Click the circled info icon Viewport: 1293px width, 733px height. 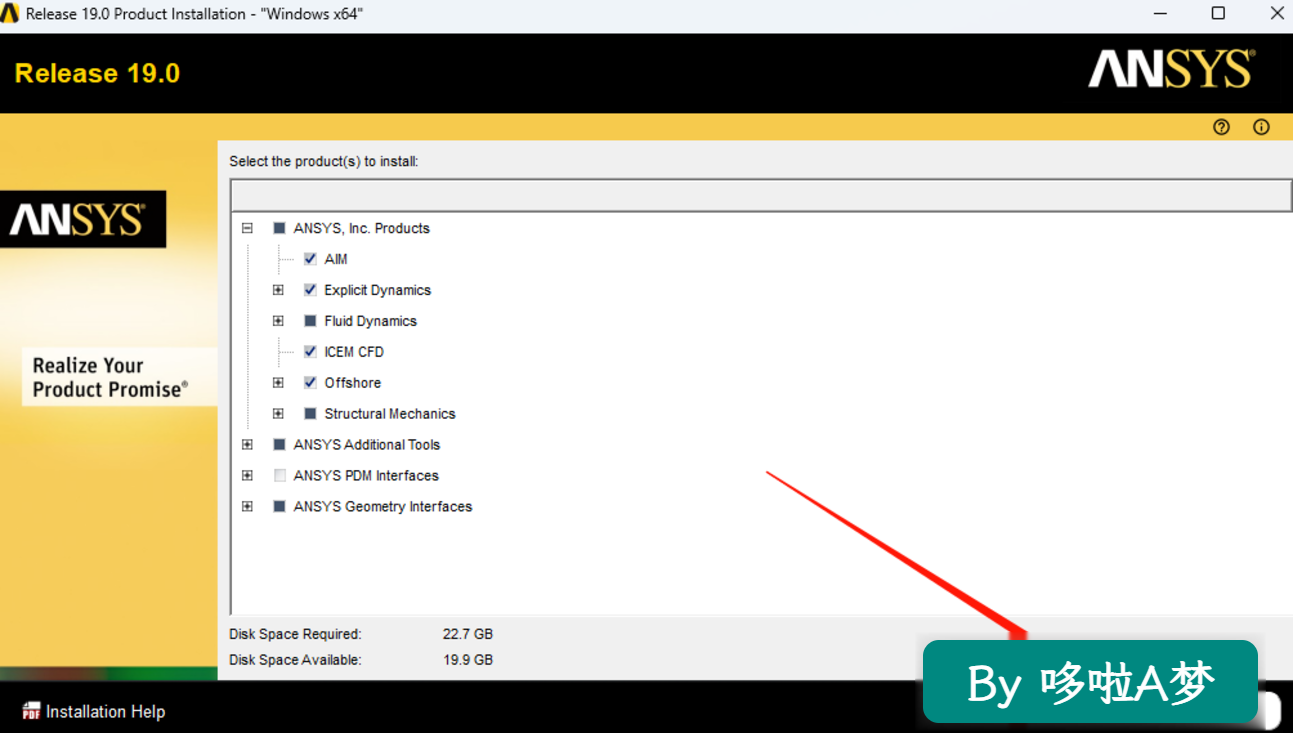(x=1261, y=127)
